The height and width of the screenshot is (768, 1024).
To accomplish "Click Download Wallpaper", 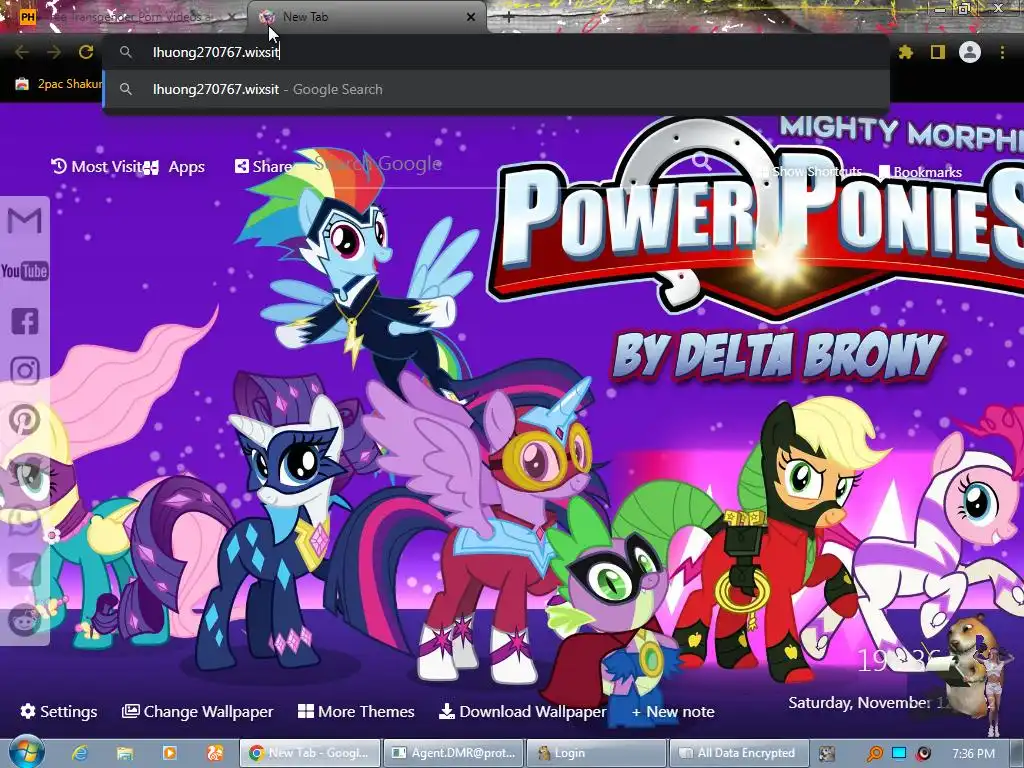I will tap(522, 711).
